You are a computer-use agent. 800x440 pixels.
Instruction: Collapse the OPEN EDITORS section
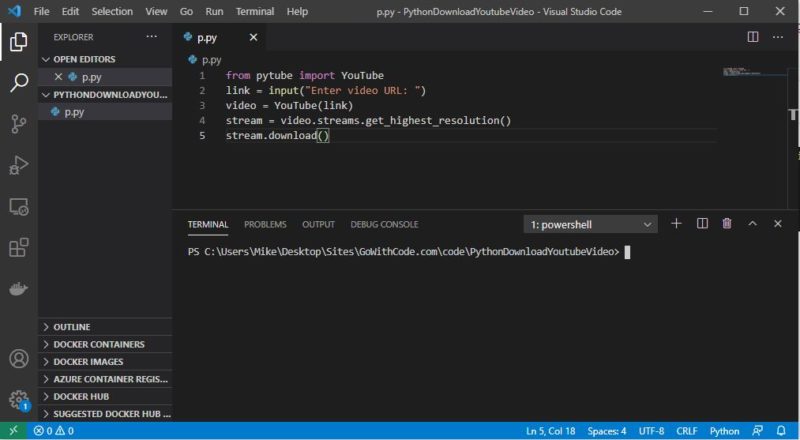[84, 59]
